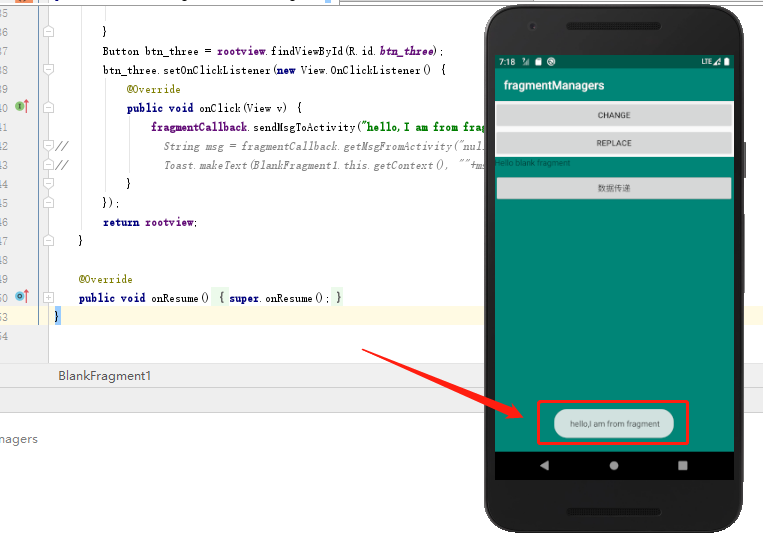This screenshot has width=763, height=544.
Task: Click the battery icon in emulator status bar
Action: click(727, 61)
